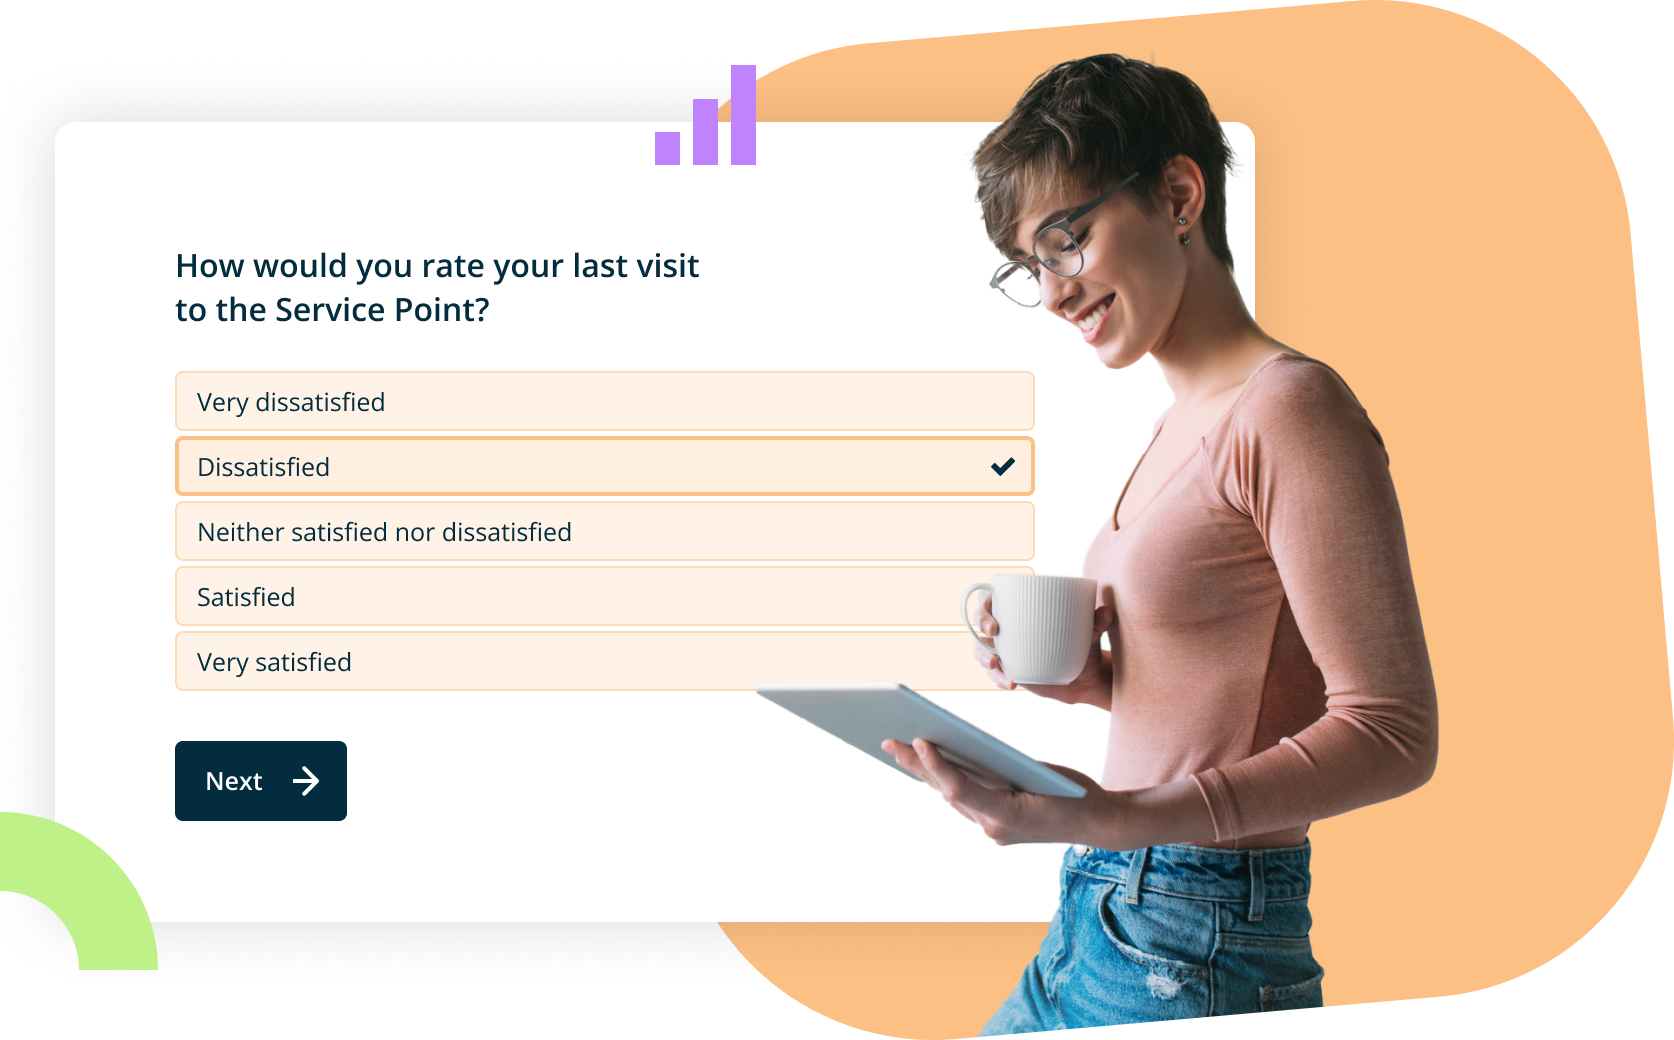Click the survey question heading text
Viewport: 1674px width, 1040px height.
click(x=437, y=288)
